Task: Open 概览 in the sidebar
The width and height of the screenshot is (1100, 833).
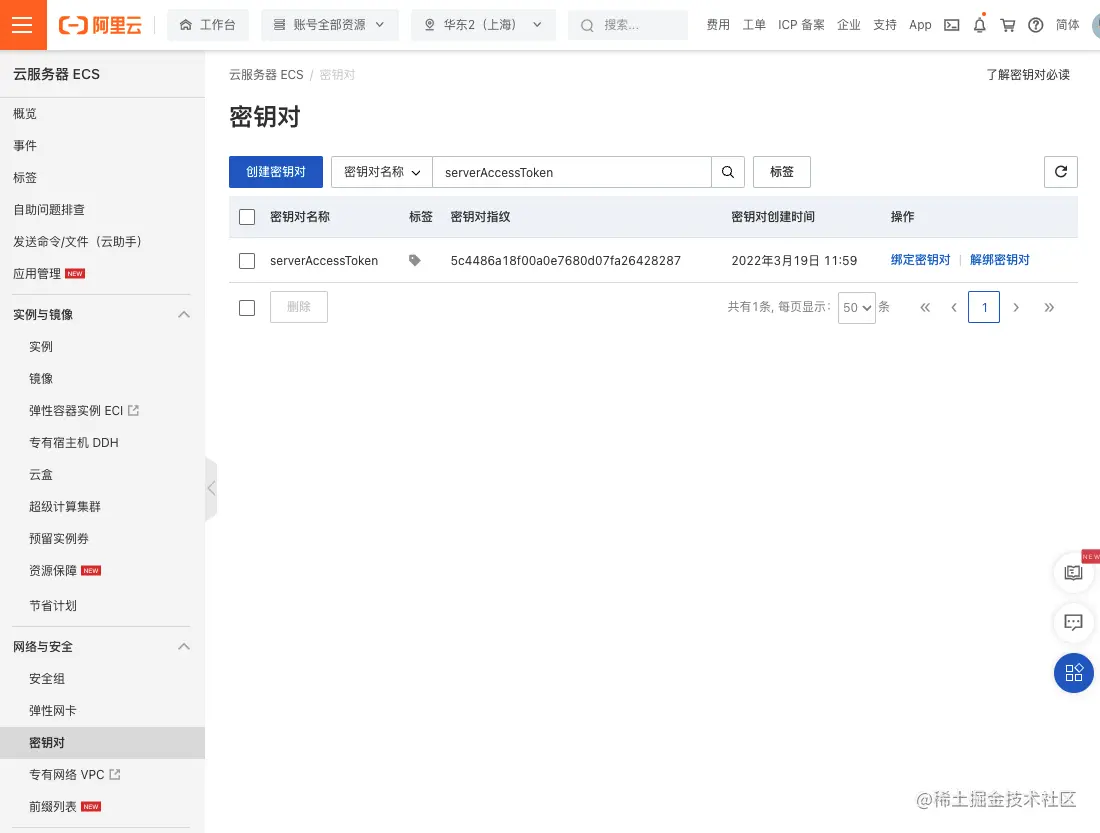Action: pyautogui.click(x=25, y=114)
